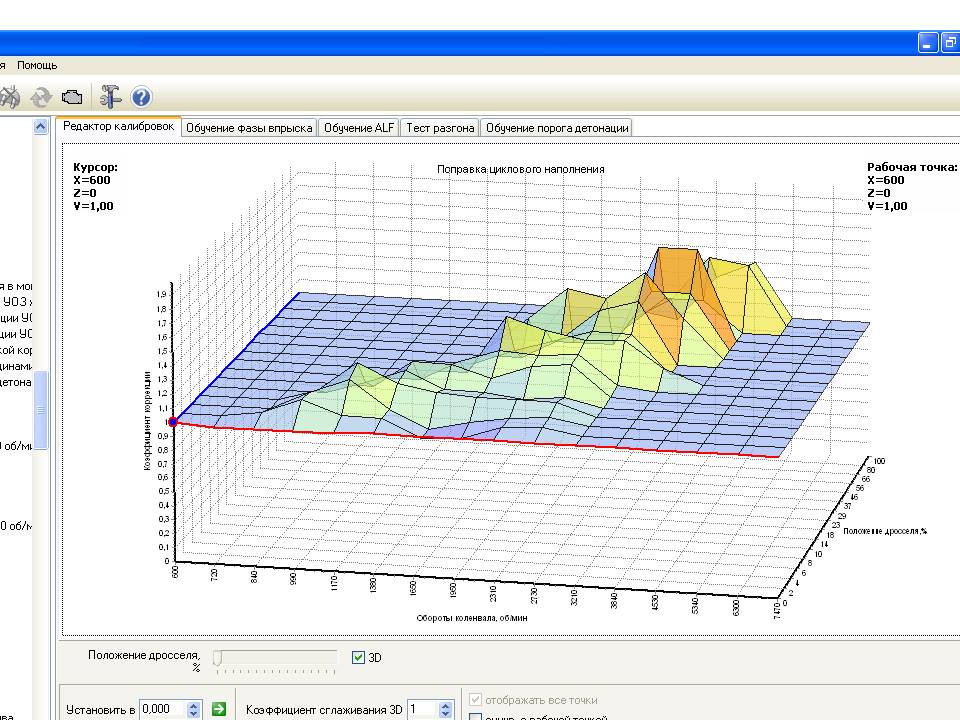Click the left panel scrollbar thumb

(x=40, y=410)
